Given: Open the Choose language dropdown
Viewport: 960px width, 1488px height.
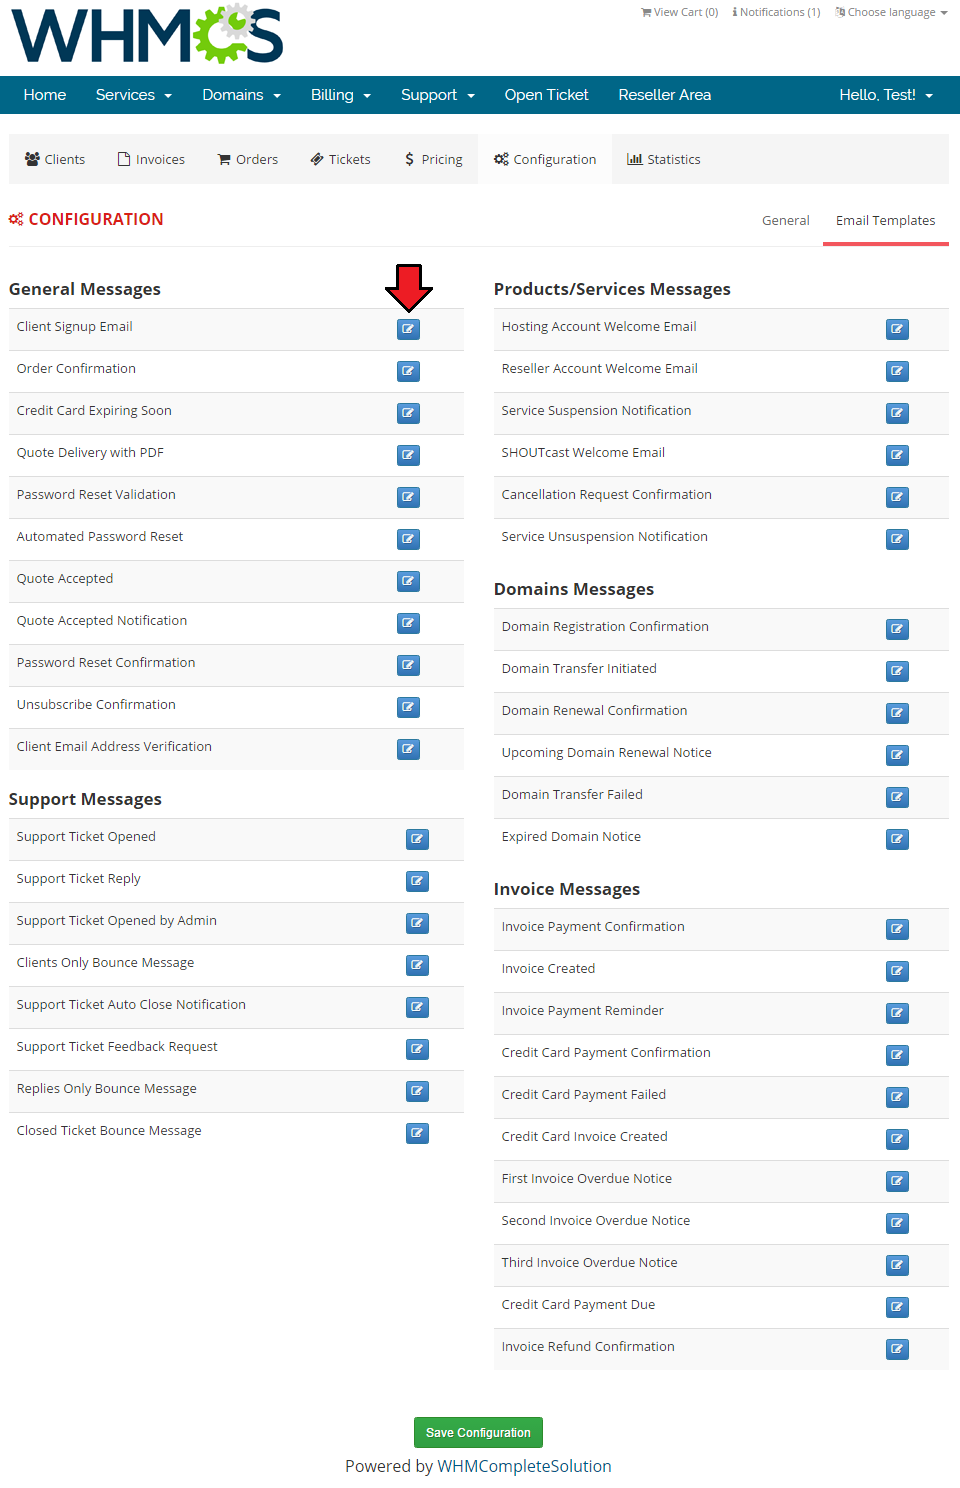Looking at the screenshot, I should [892, 12].
